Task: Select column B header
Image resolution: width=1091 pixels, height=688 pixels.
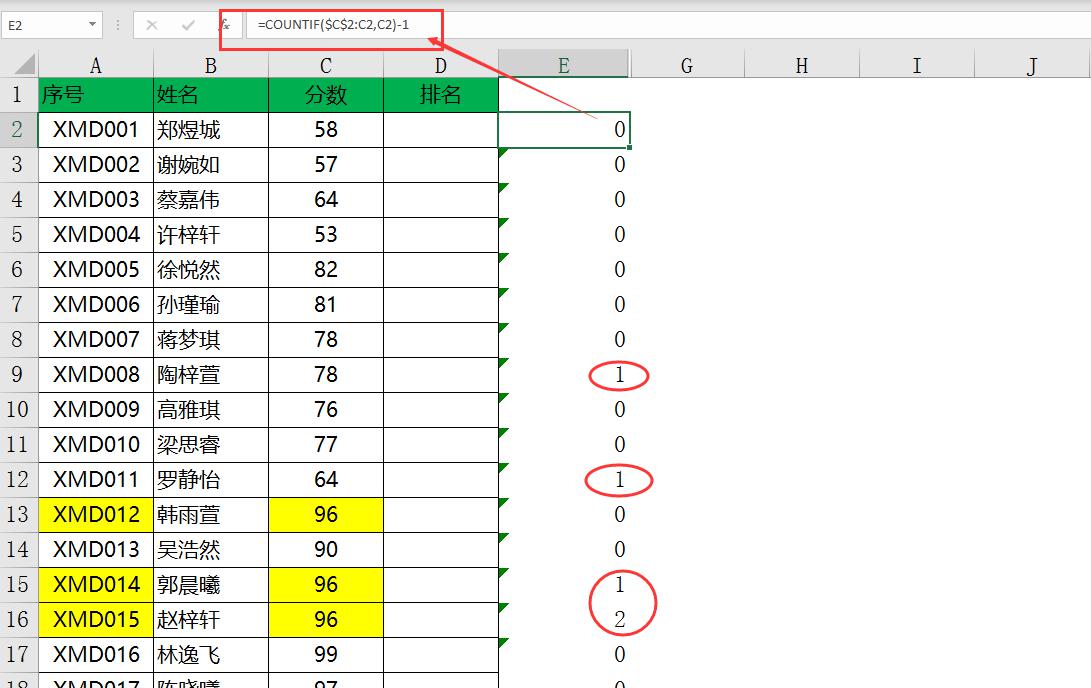Action: [211, 65]
